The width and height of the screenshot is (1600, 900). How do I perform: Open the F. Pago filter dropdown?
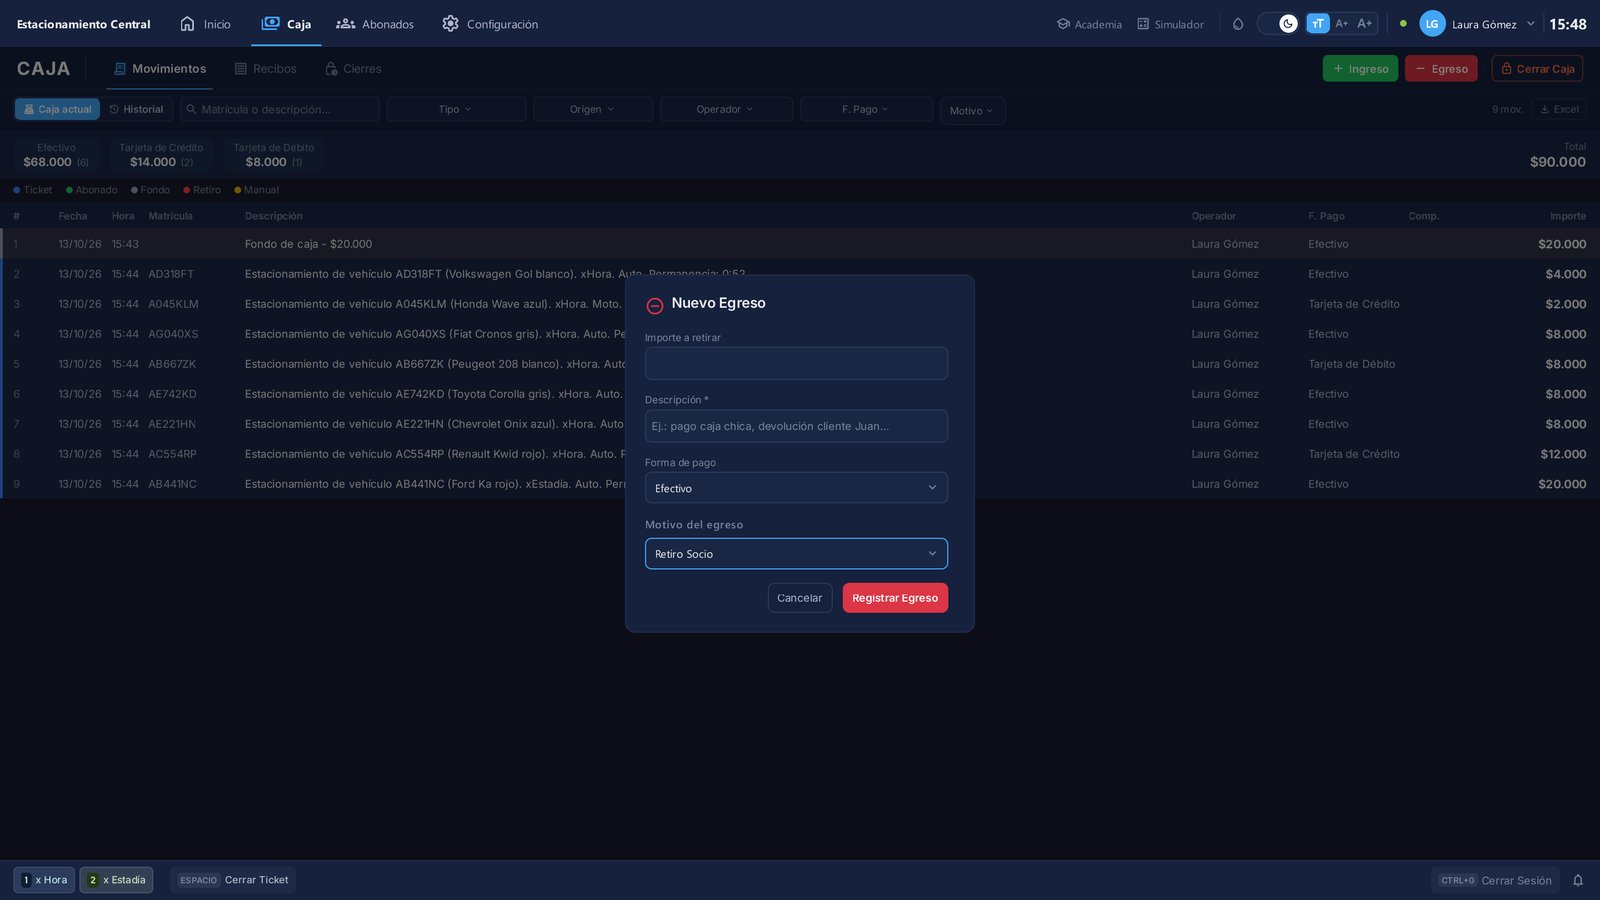(x=866, y=109)
